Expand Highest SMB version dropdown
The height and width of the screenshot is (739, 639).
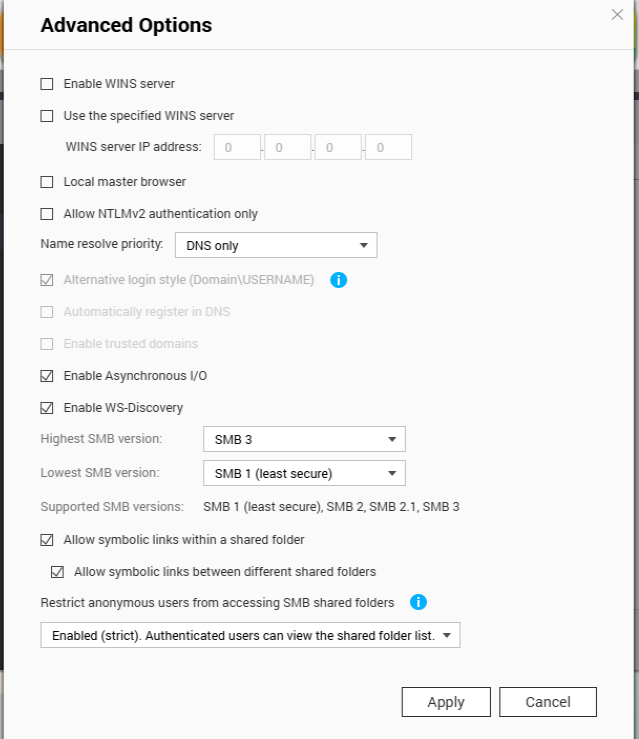tap(304, 439)
